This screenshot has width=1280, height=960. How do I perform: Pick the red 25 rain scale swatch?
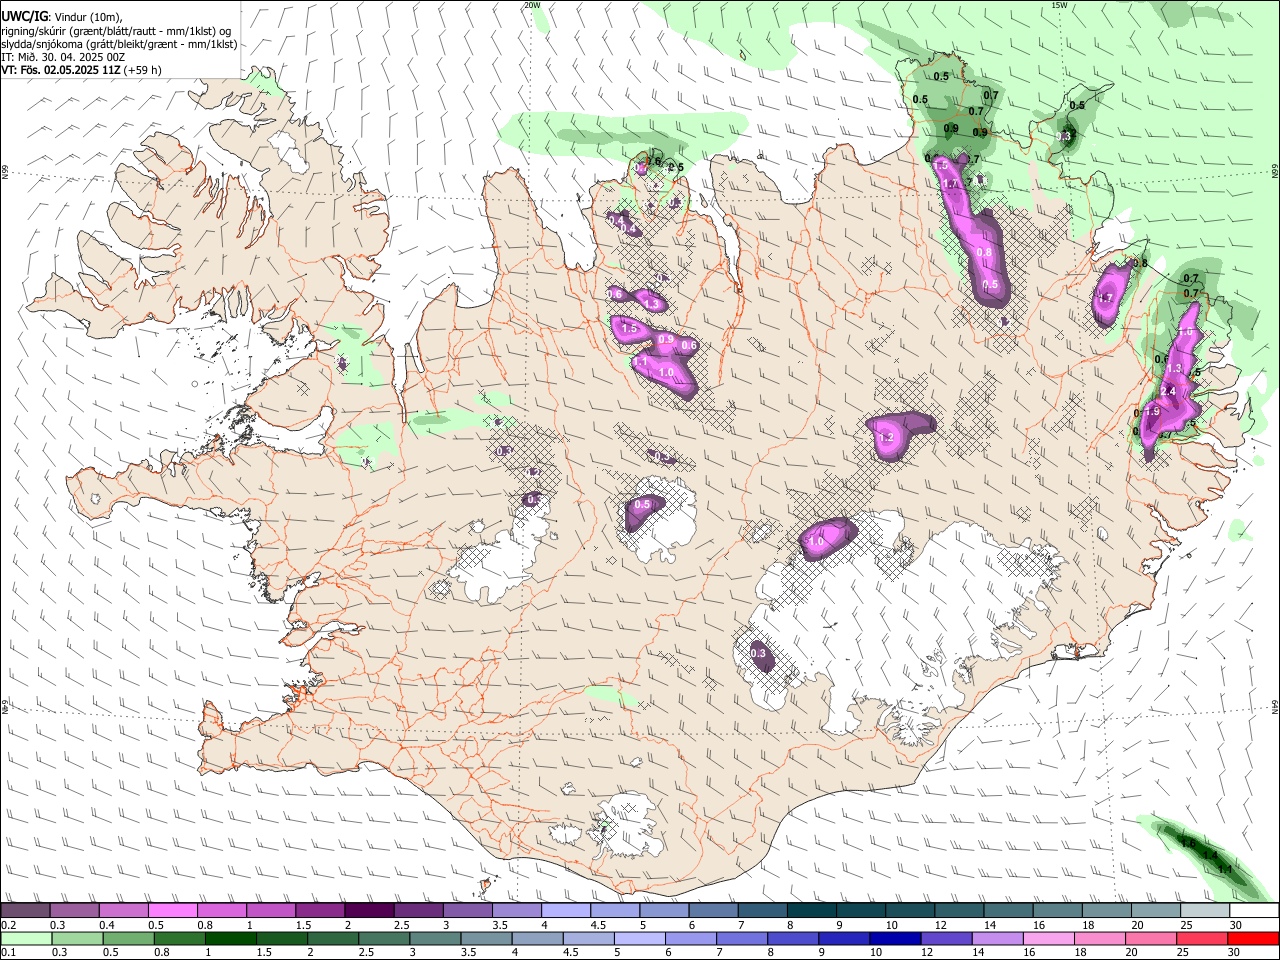(1202, 939)
